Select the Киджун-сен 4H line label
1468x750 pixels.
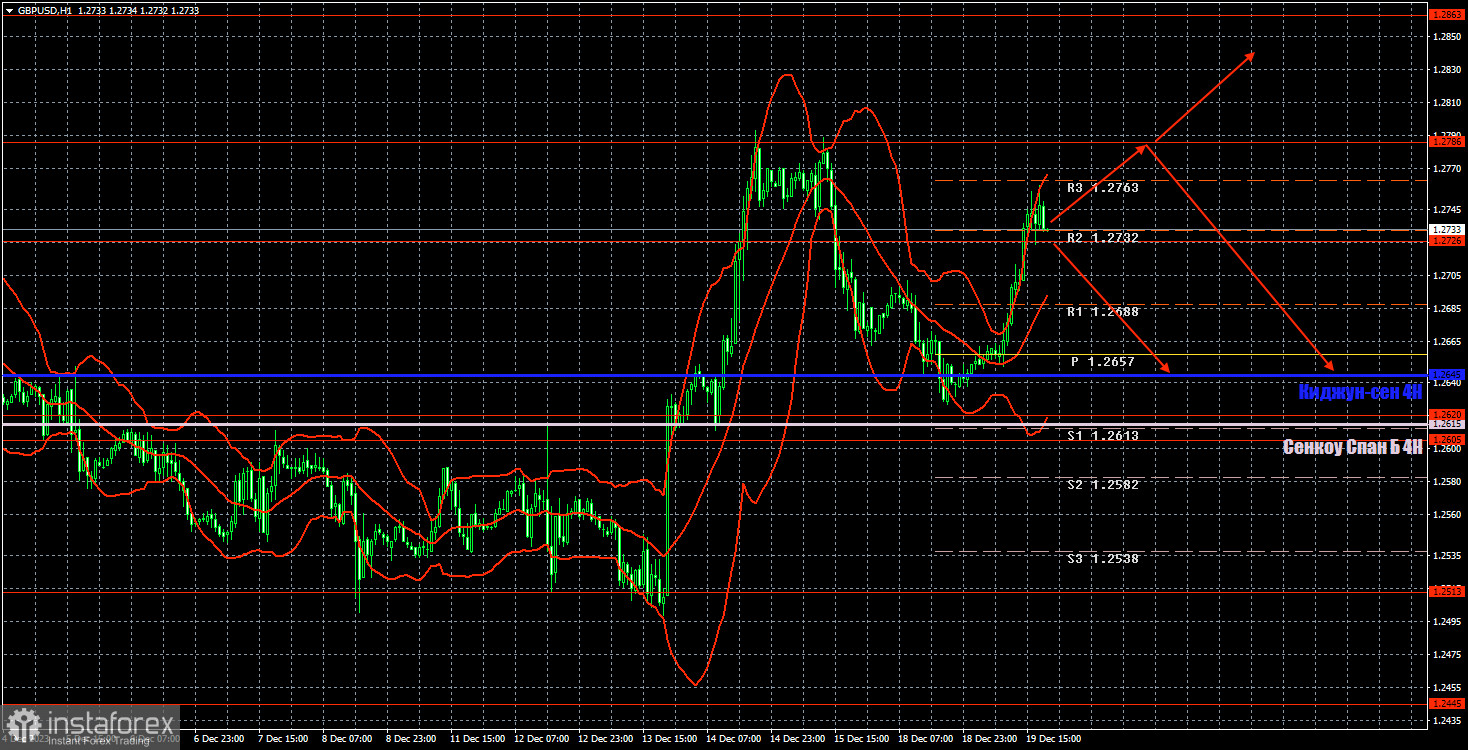click(x=1360, y=392)
